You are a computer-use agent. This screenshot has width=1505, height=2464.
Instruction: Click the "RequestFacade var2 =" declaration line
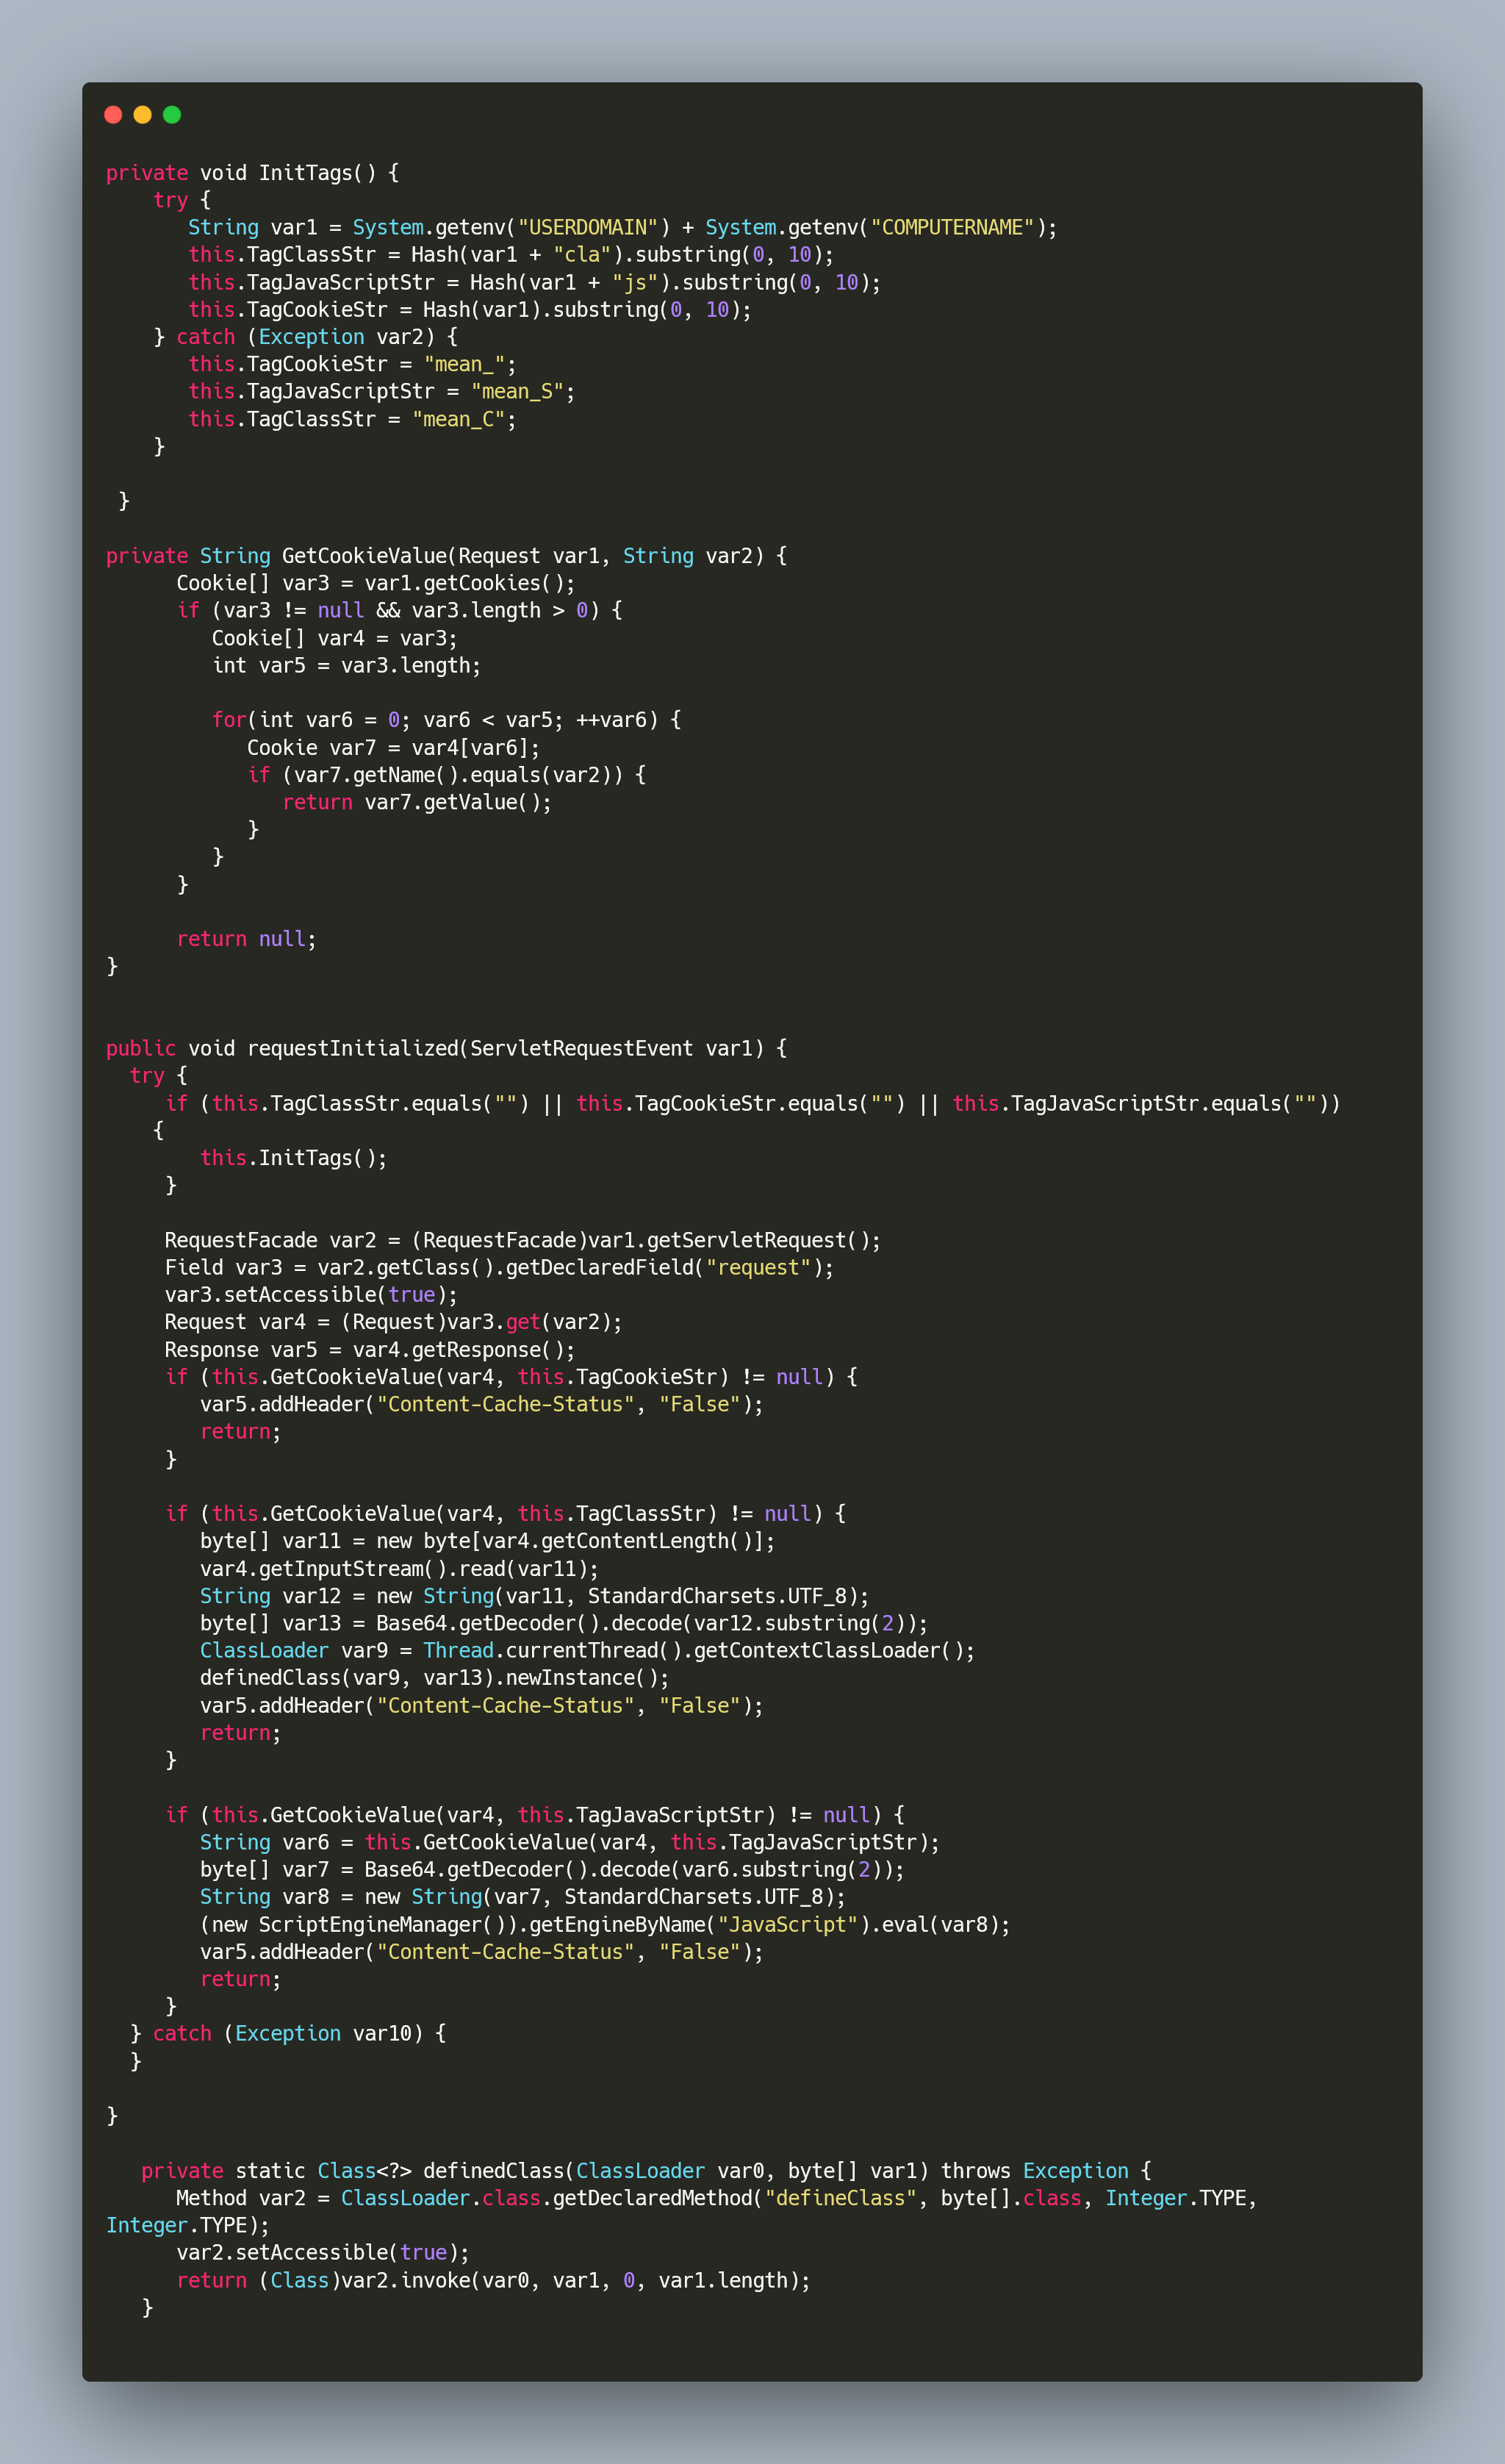(523, 1240)
